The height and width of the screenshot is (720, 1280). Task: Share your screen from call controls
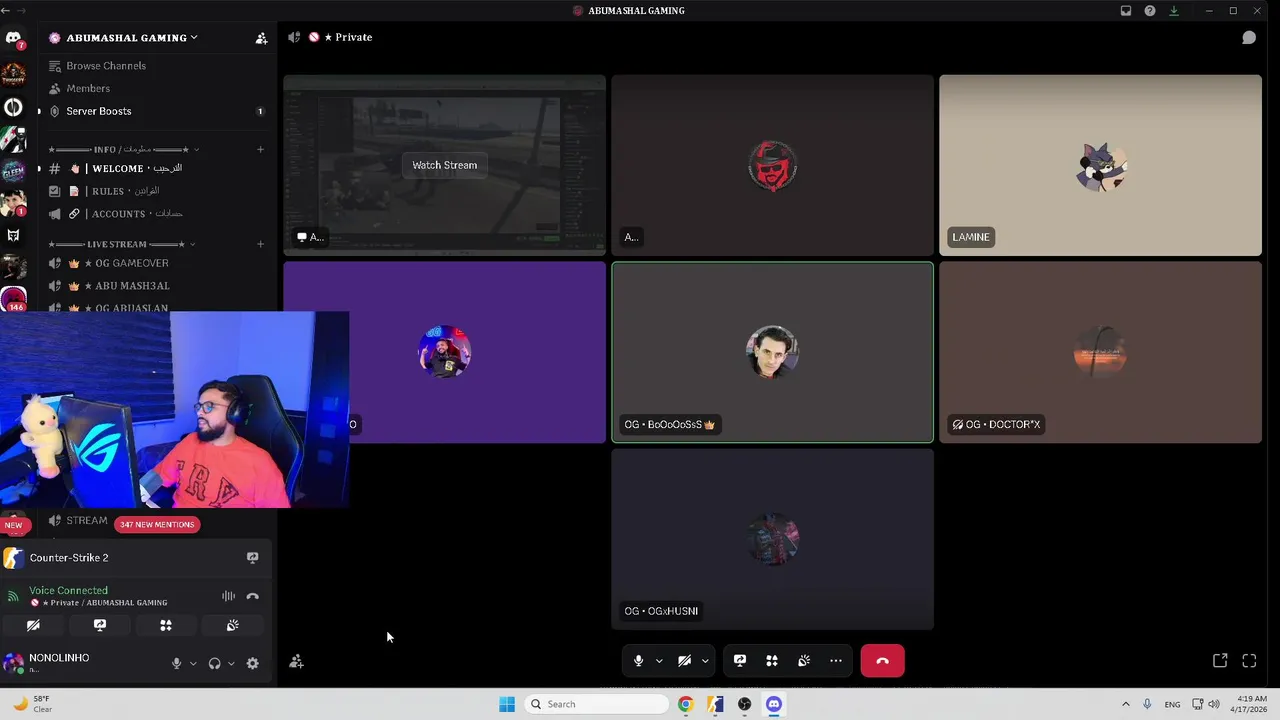click(740, 661)
